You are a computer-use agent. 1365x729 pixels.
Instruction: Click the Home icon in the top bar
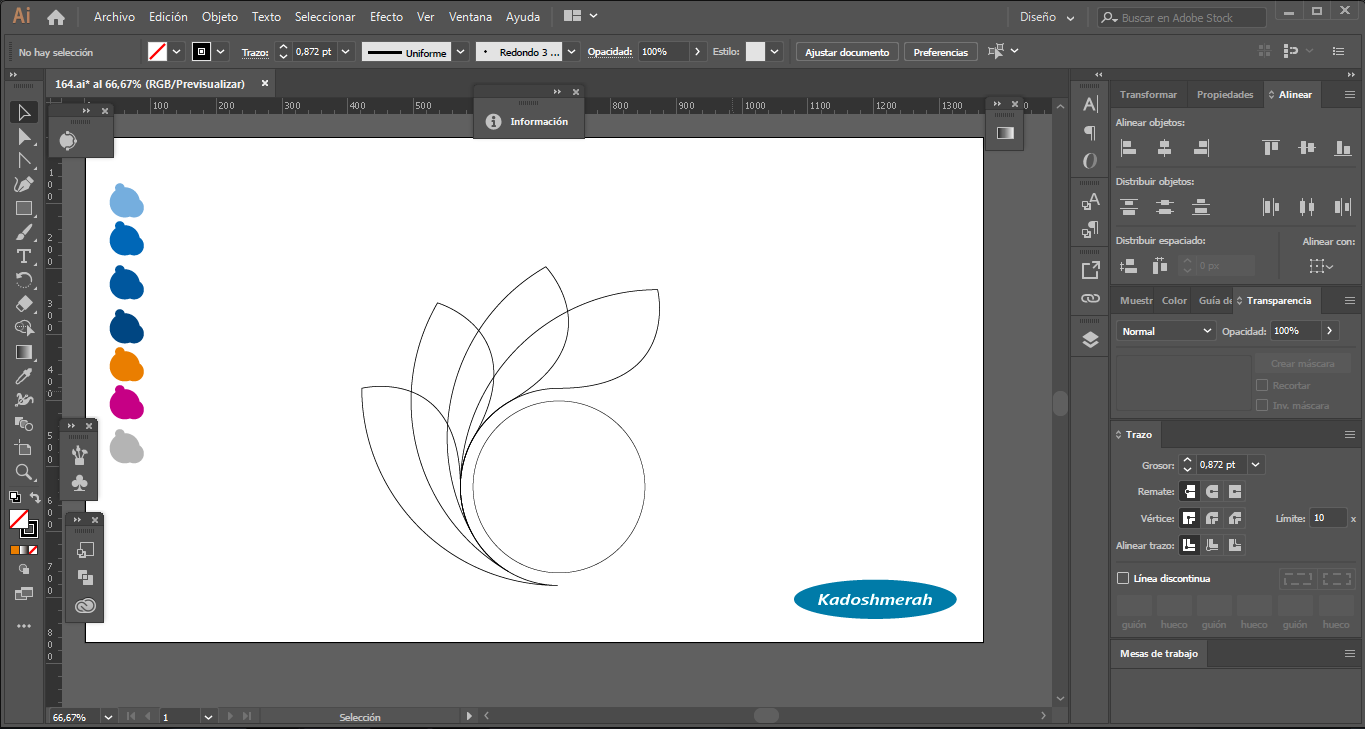pyautogui.click(x=56, y=17)
